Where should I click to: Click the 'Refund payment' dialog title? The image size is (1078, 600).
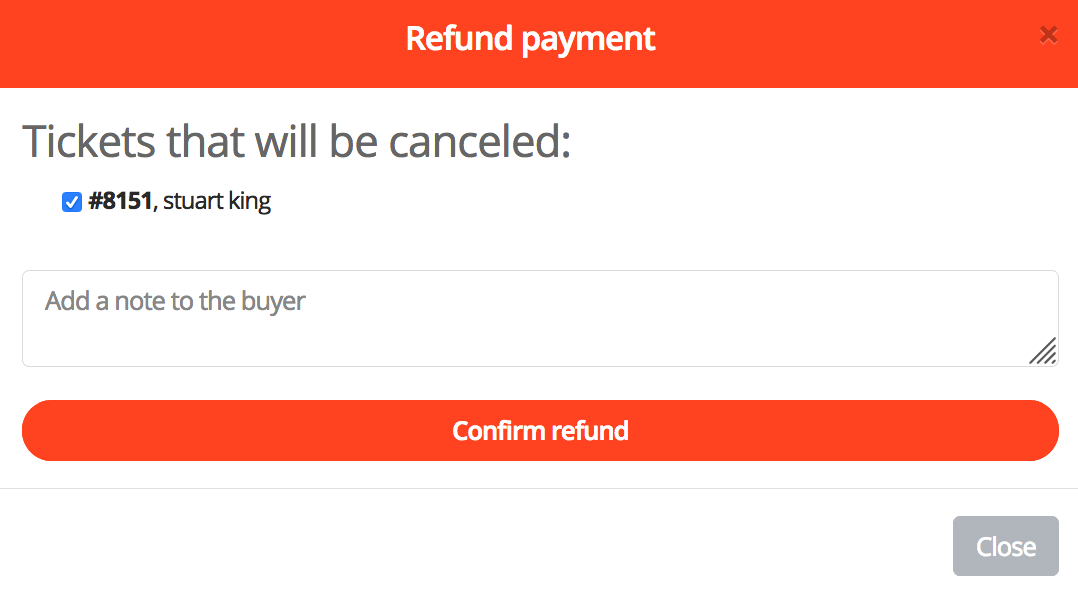[530, 39]
